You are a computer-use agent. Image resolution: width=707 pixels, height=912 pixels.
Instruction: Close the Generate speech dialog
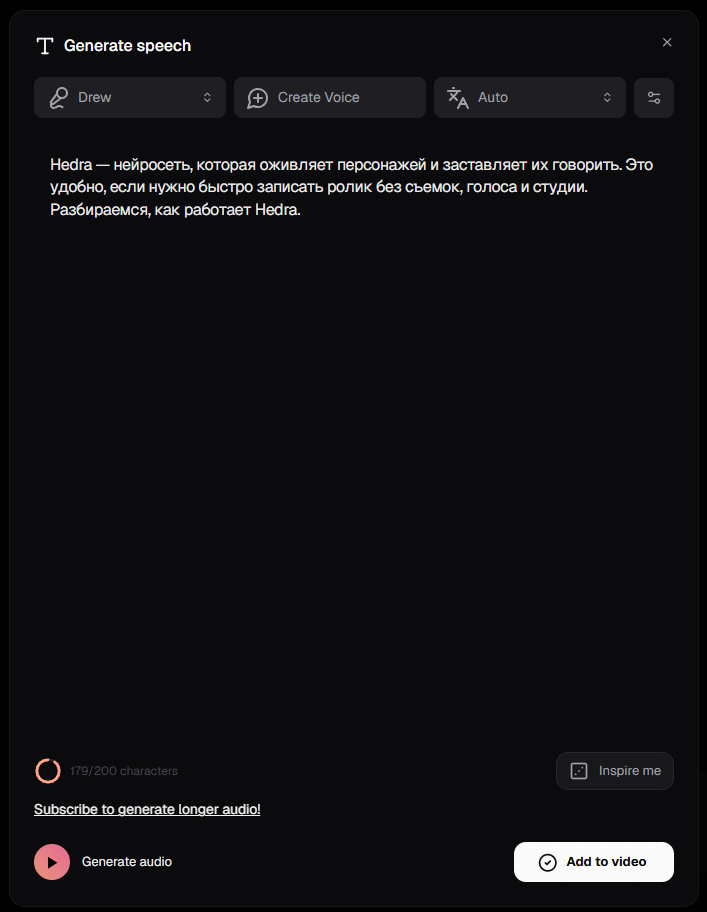667,42
